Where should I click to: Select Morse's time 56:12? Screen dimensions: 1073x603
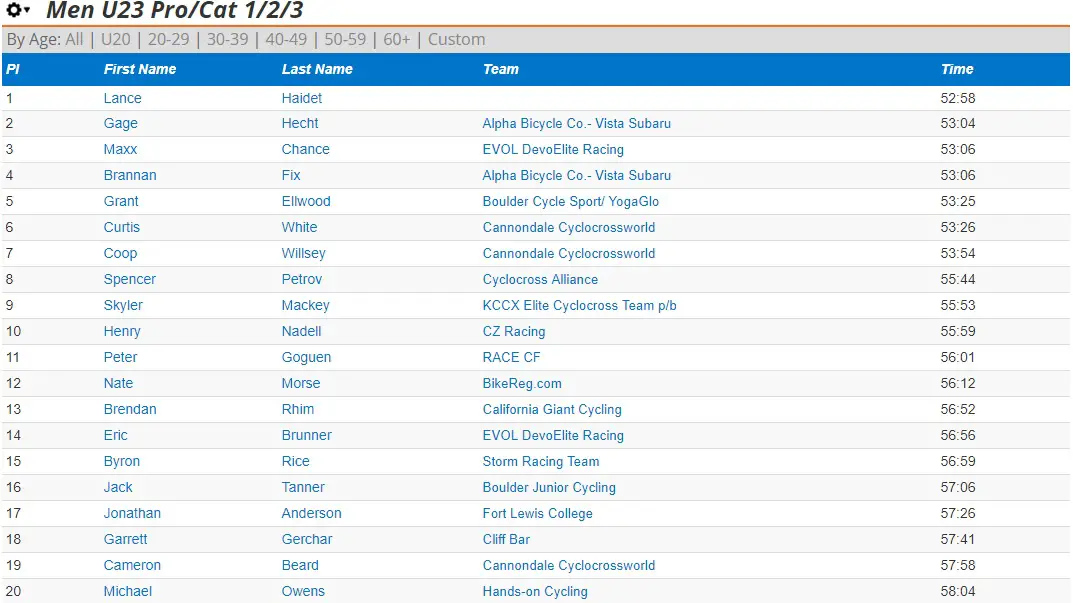click(x=958, y=384)
